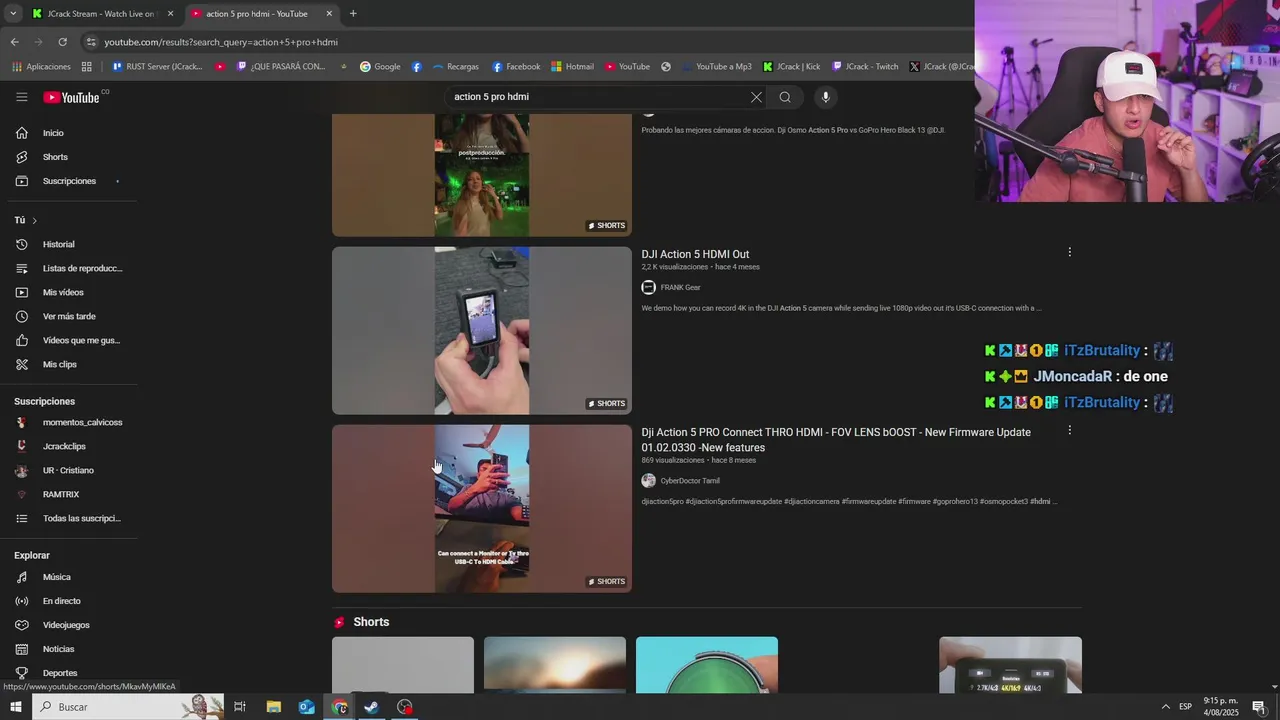Click the magnifier search button
Image resolution: width=1280 pixels, height=720 pixels.
[x=785, y=97]
